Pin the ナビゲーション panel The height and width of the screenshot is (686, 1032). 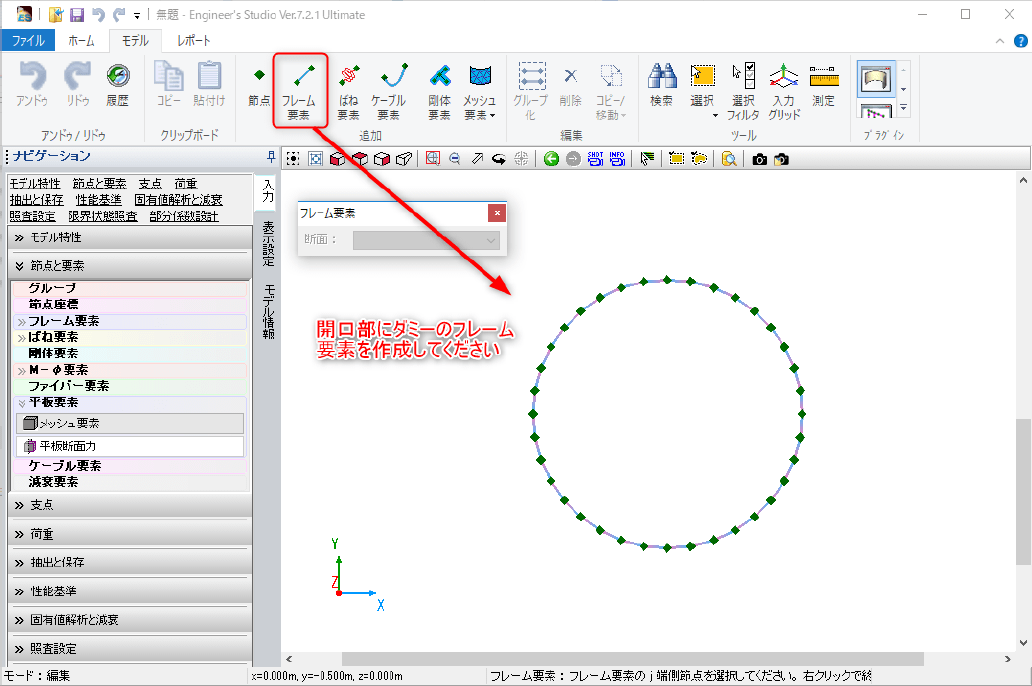coord(271,156)
